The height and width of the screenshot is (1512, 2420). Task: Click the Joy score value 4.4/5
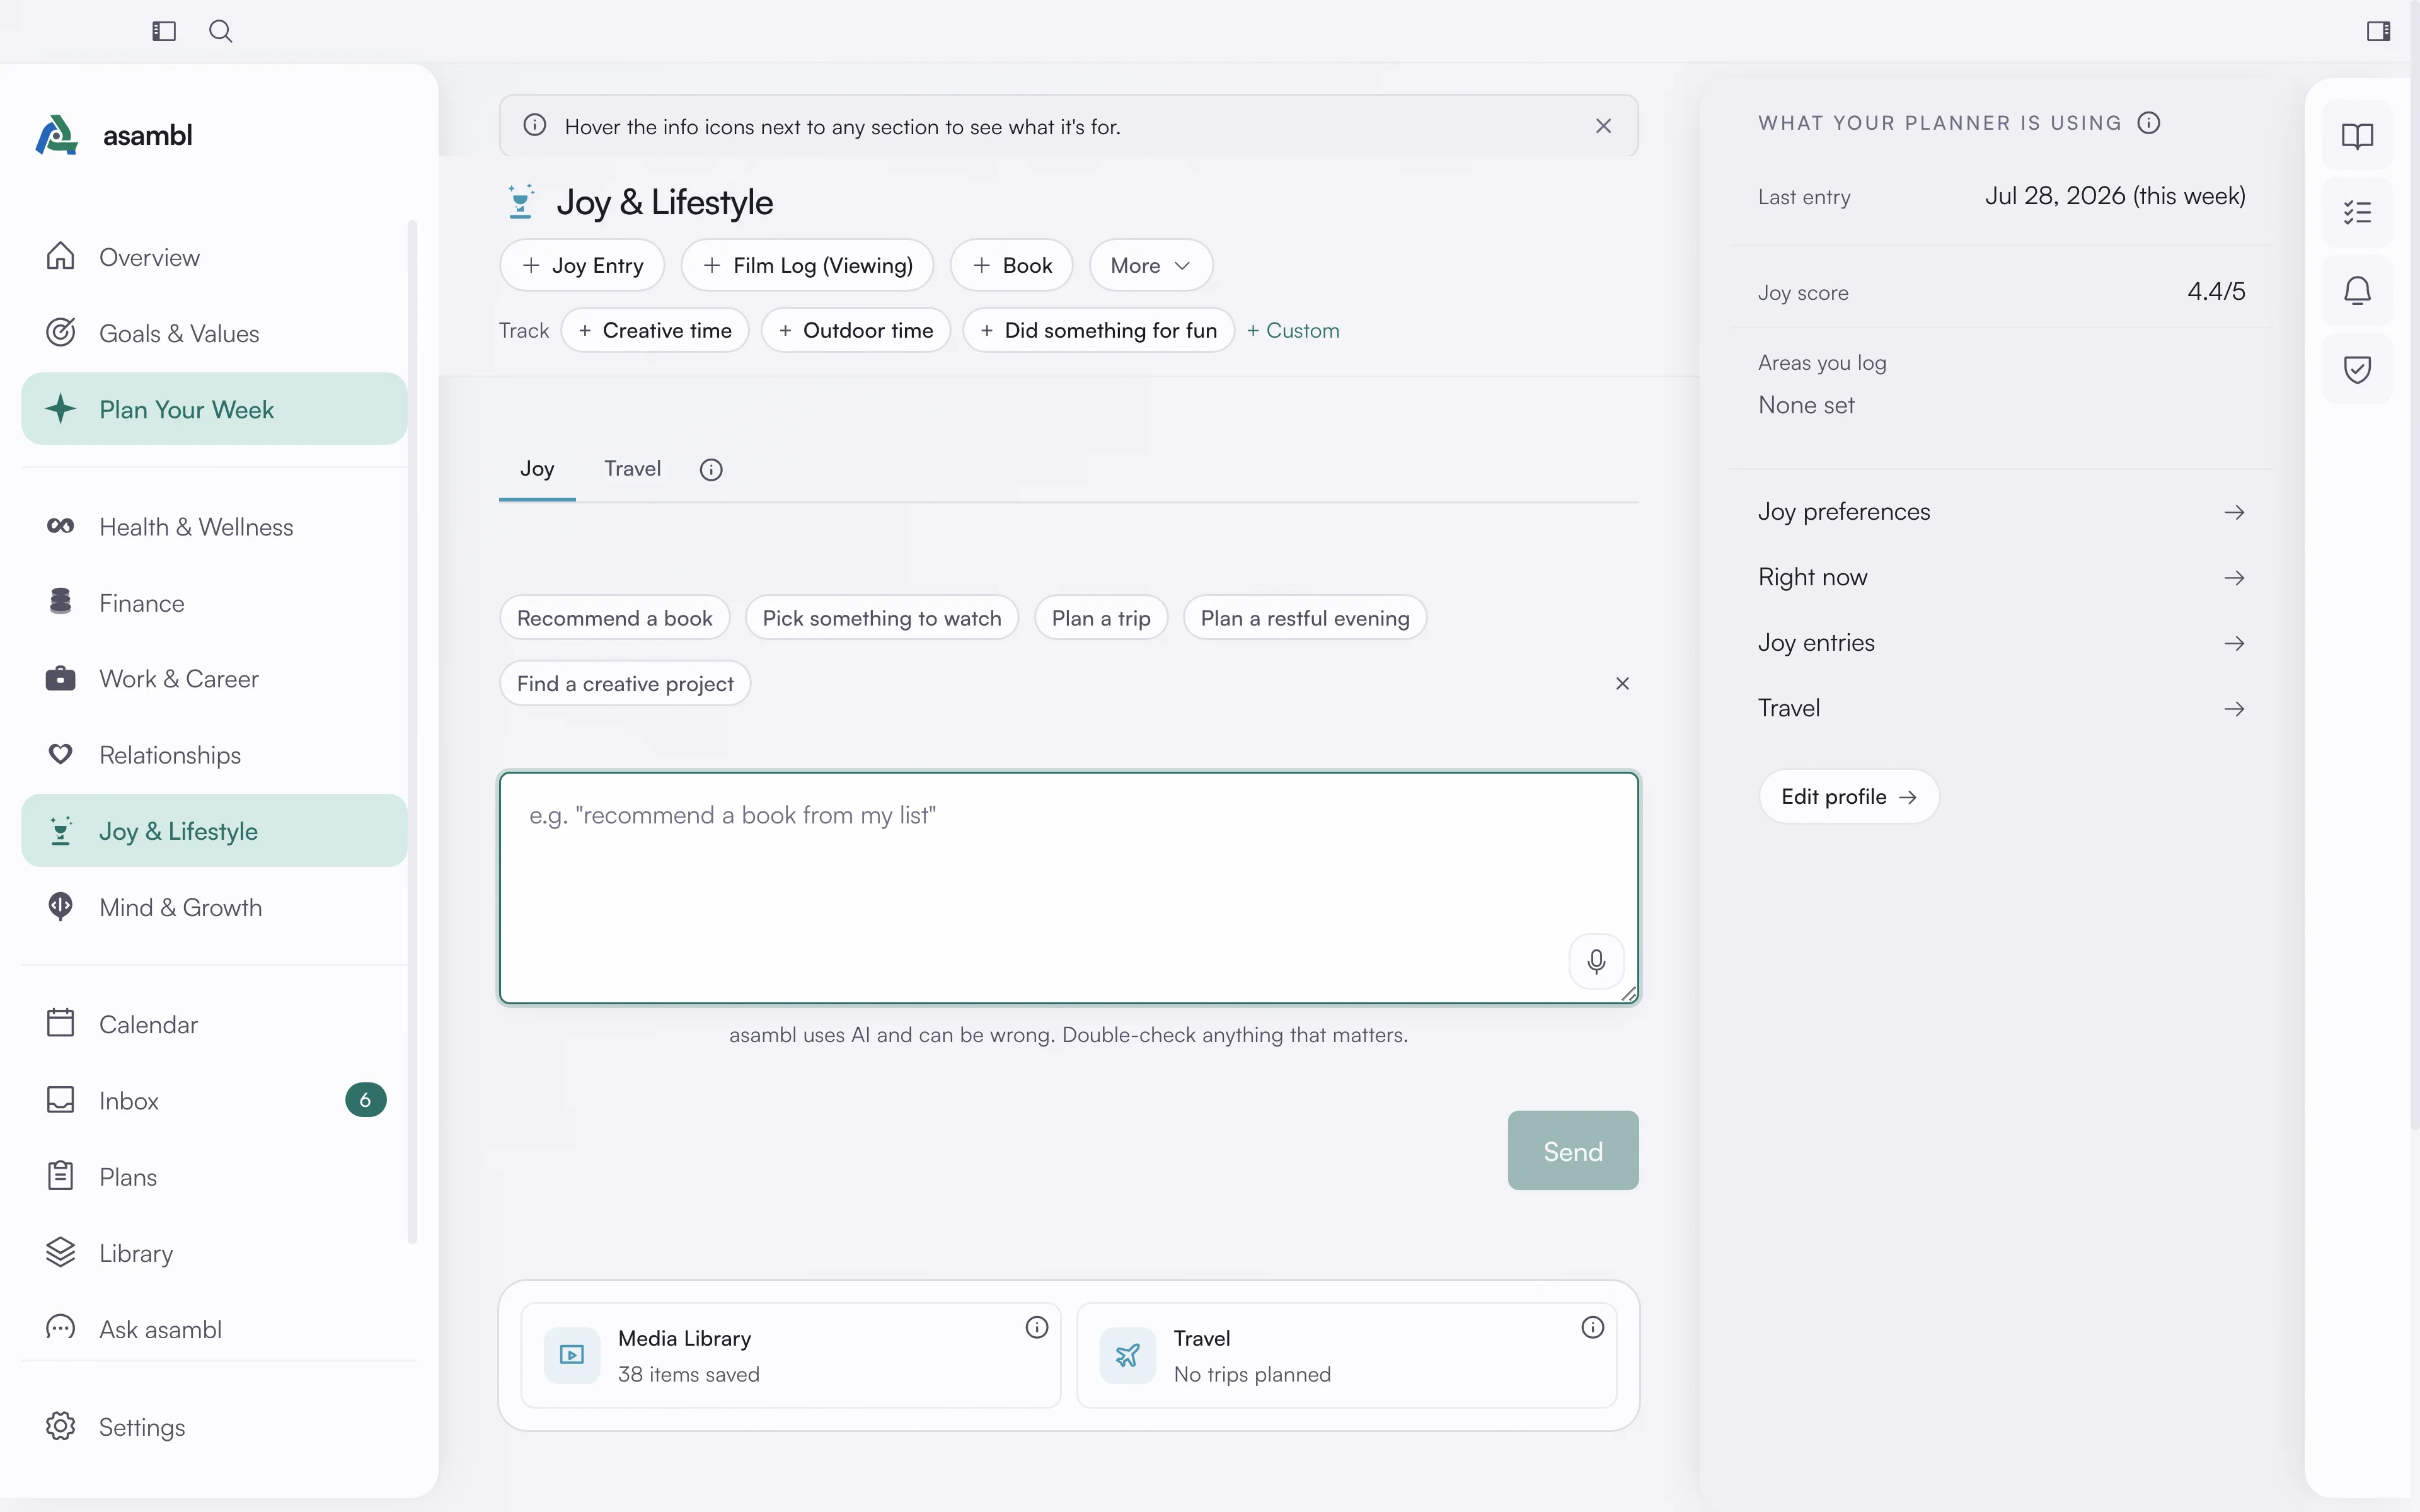point(2216,291)
